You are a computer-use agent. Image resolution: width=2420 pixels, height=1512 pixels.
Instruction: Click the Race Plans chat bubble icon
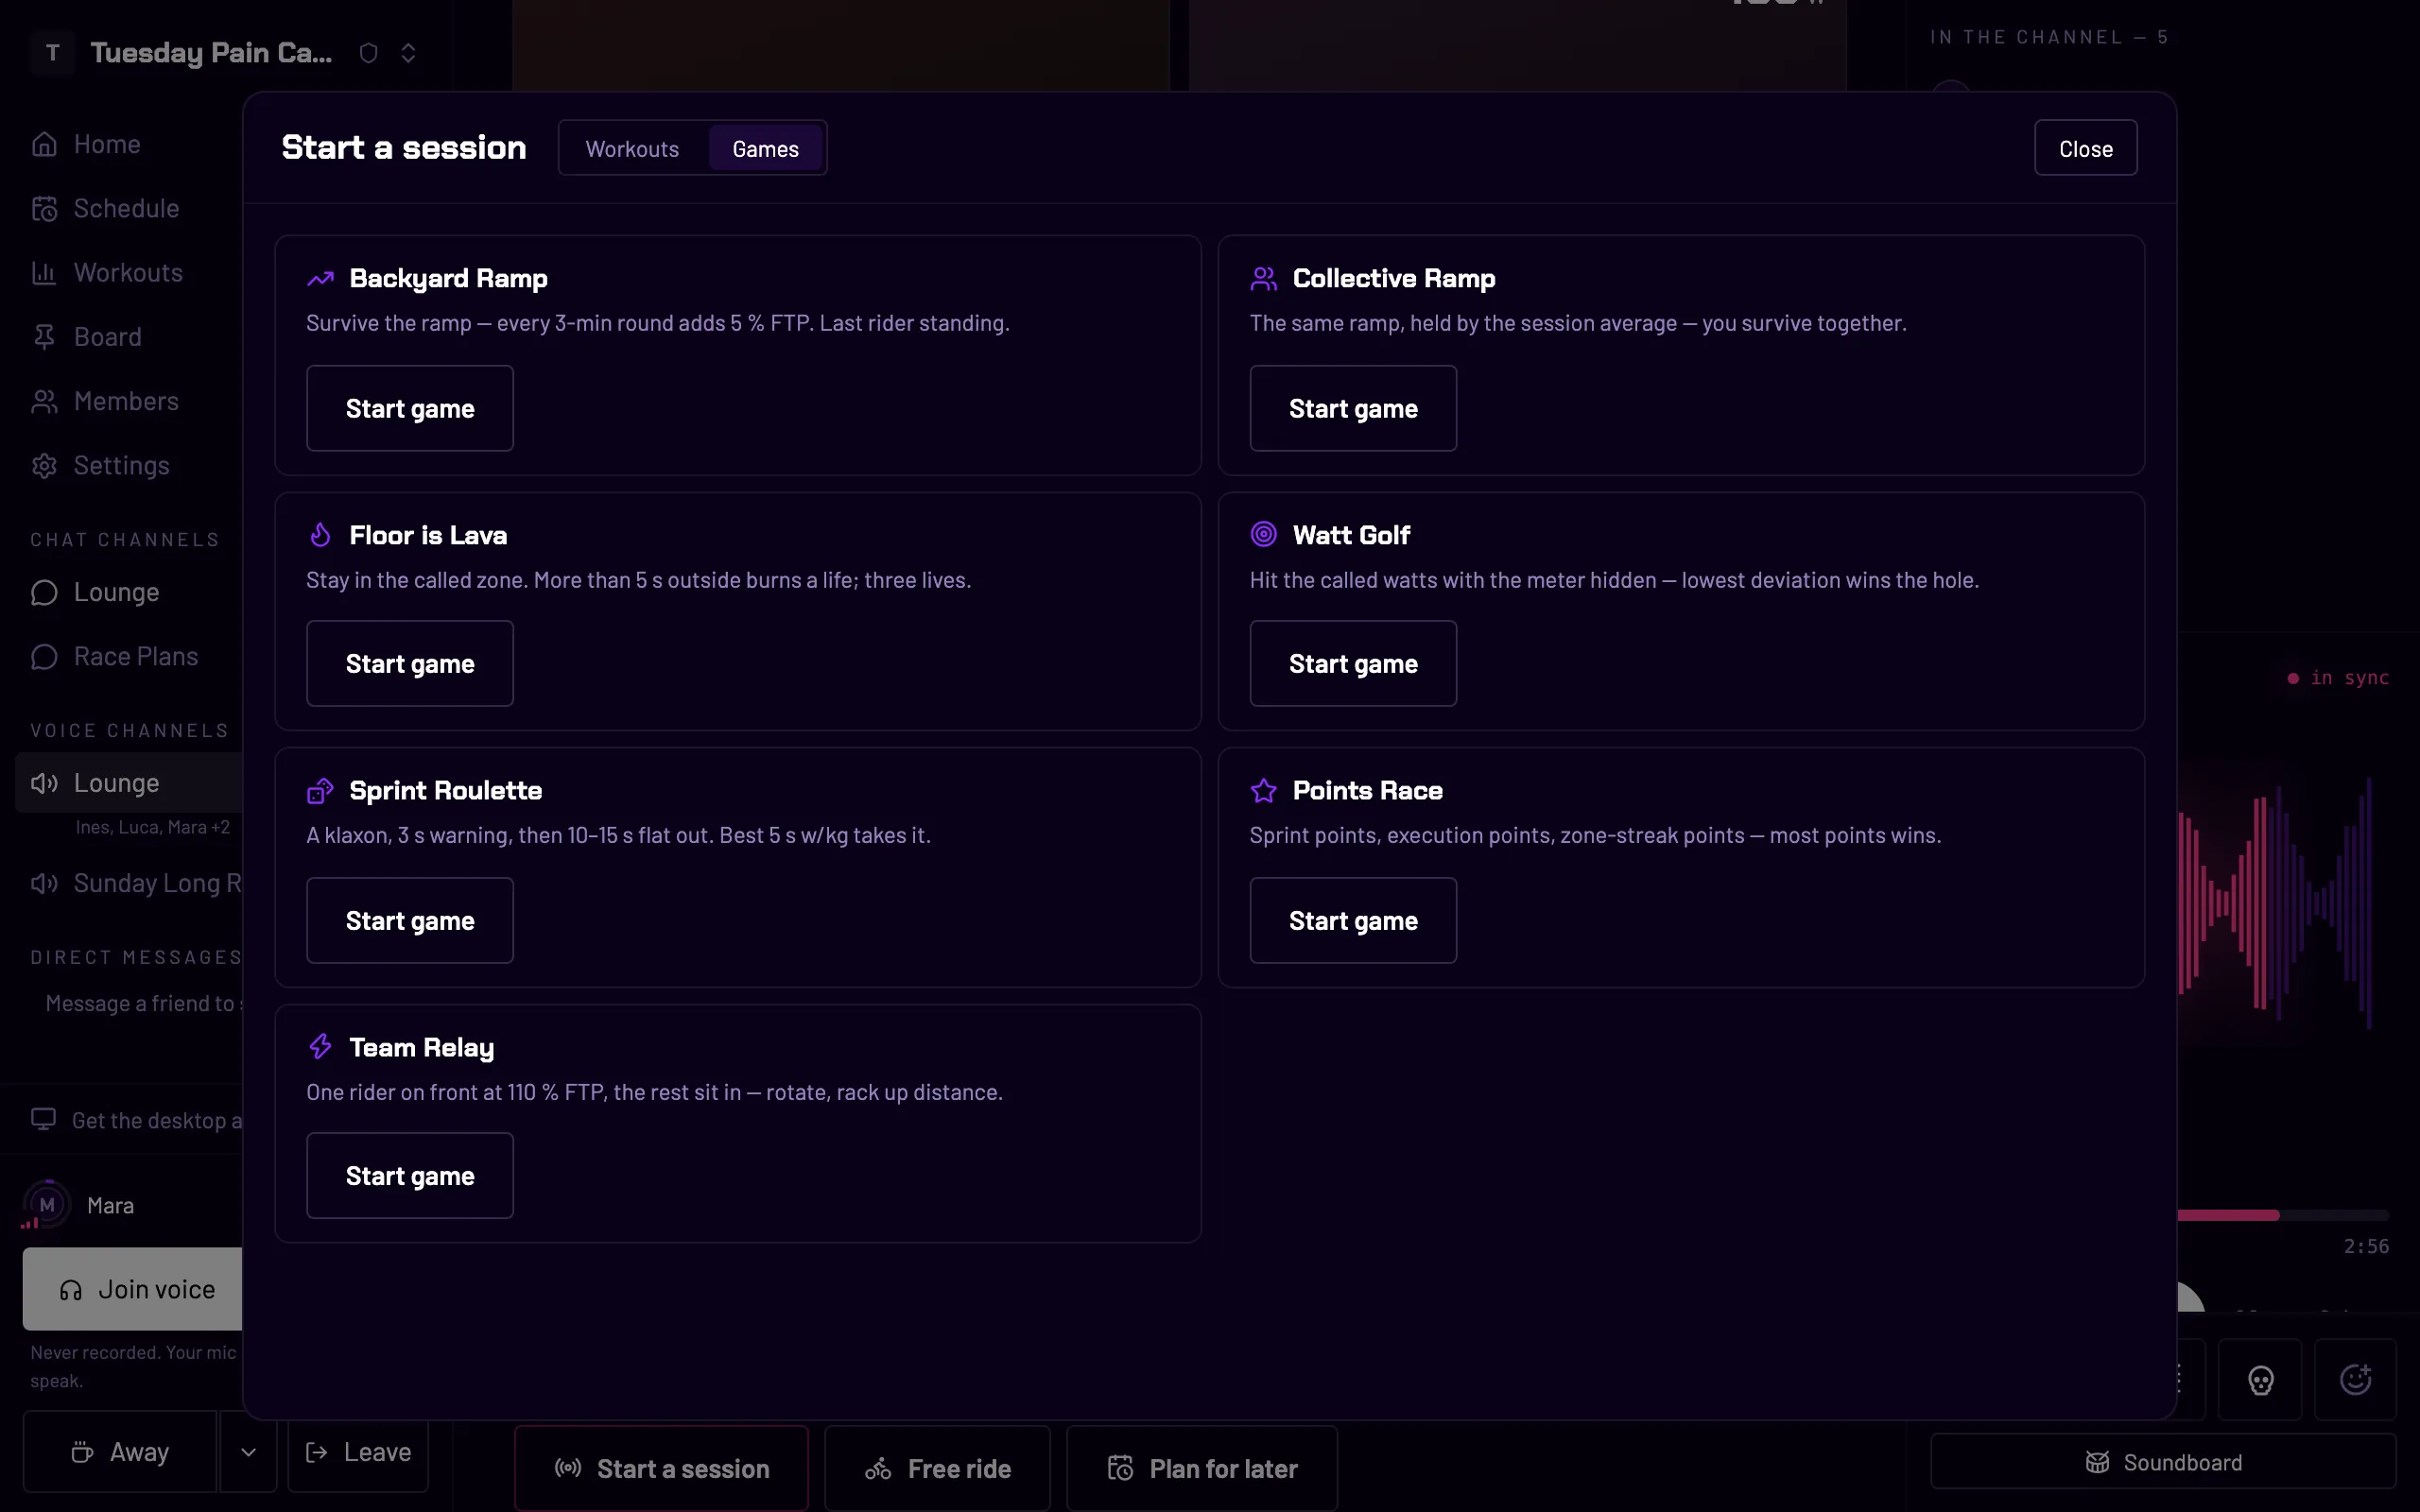point(44,656)
